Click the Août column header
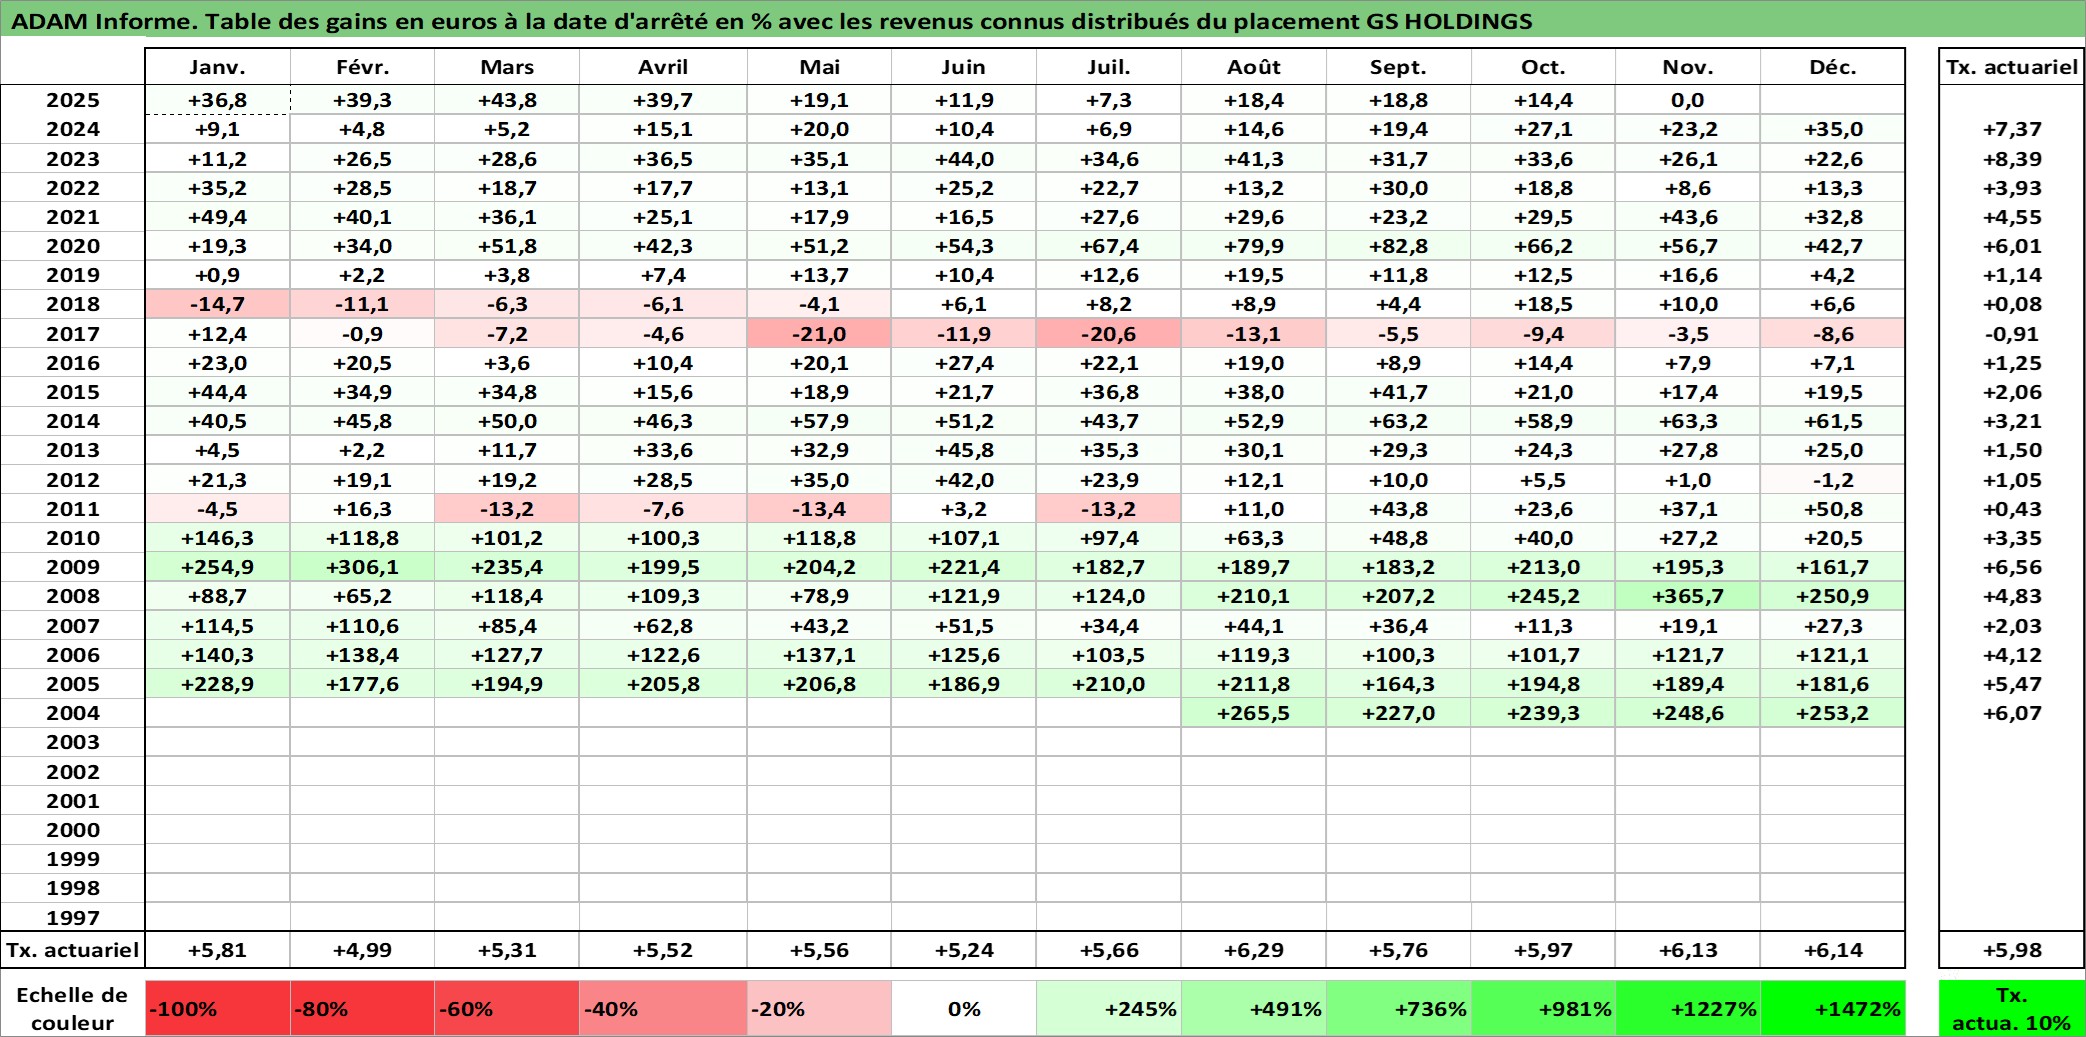 point(1253,67)
